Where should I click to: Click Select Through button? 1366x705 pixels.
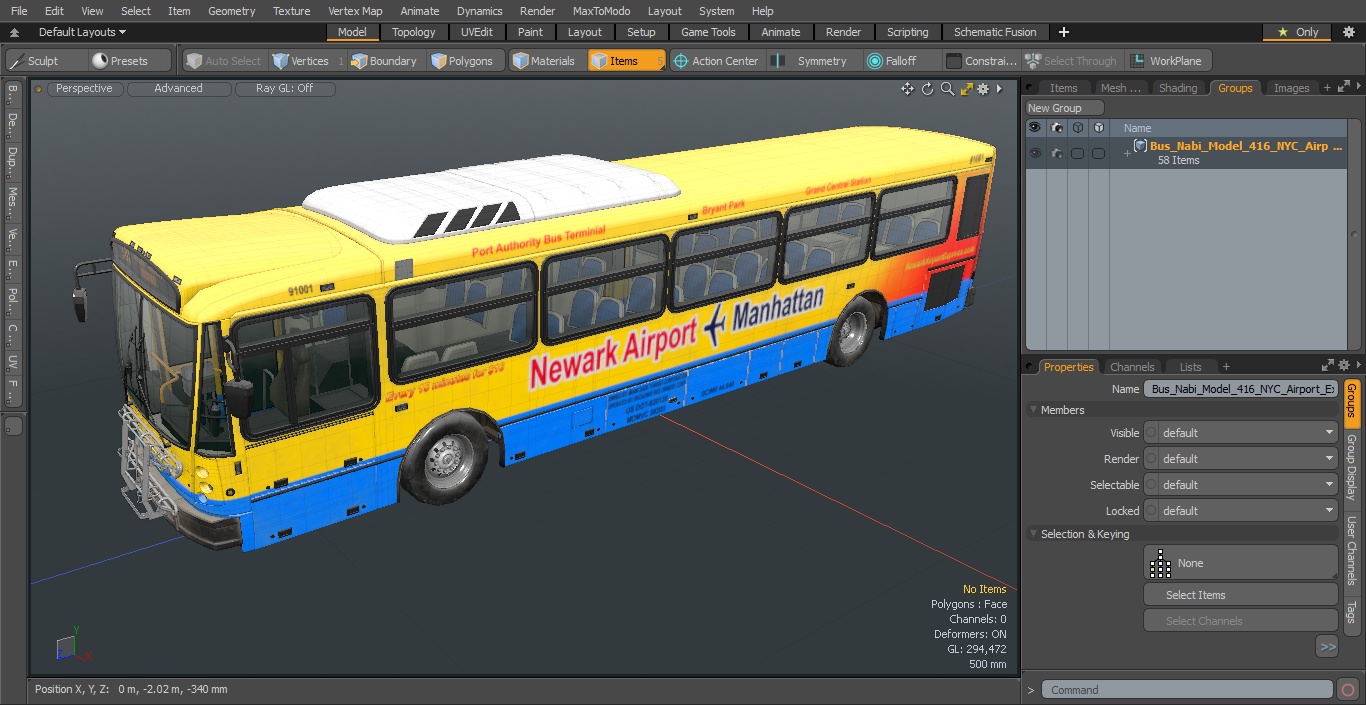click(x=1072, y=61)
